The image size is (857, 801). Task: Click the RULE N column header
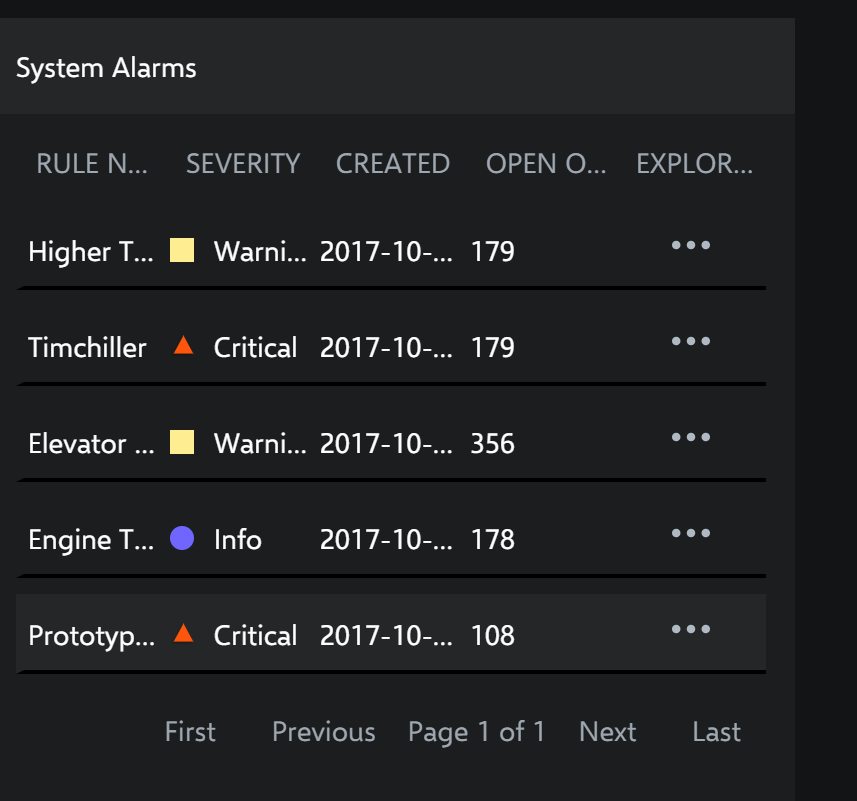(91, 163)
